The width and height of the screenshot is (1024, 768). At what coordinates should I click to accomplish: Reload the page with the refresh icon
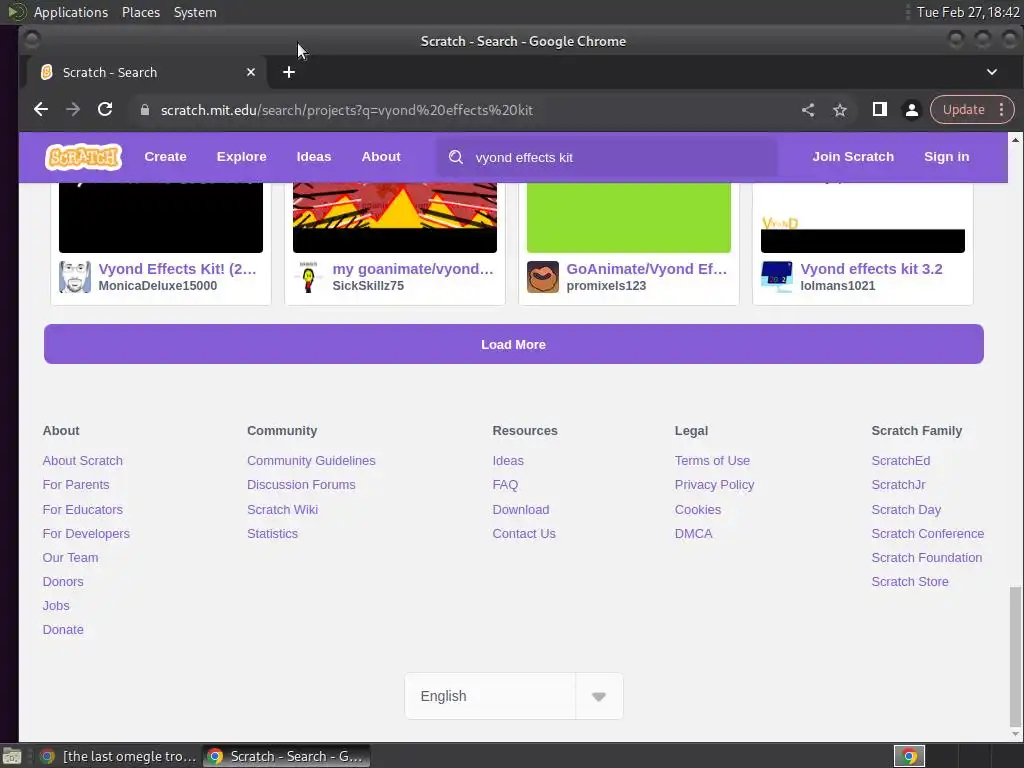(105, 110)
